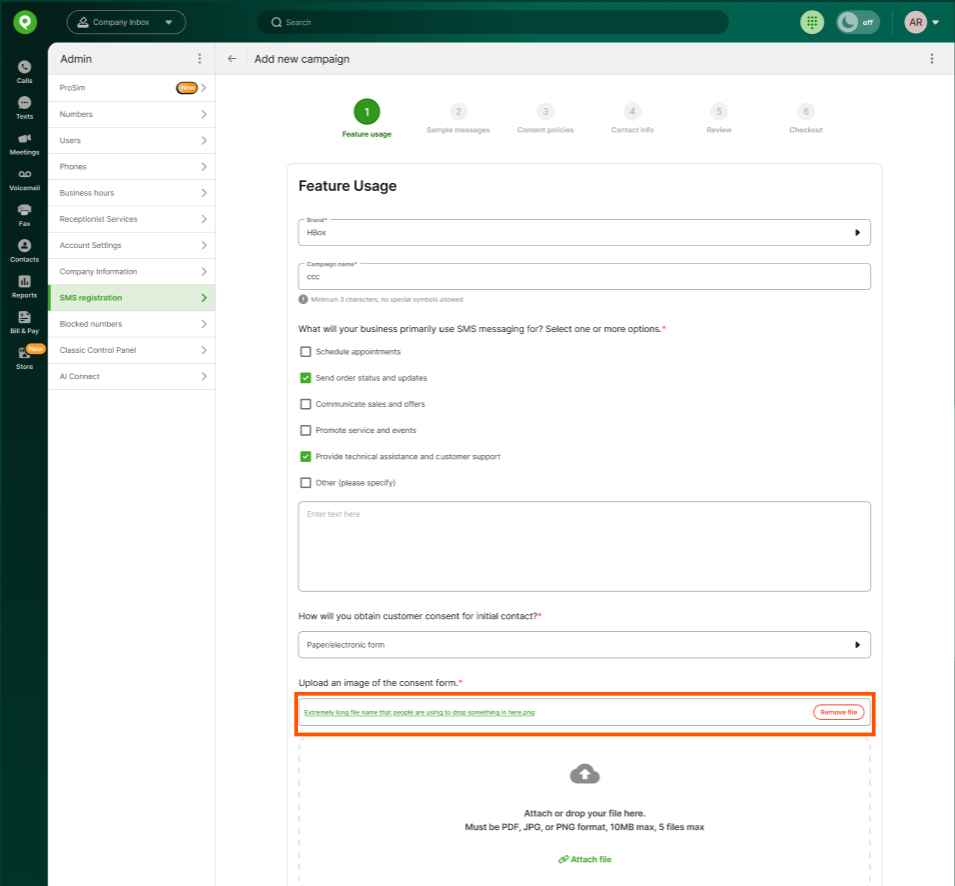The image size is (955, 886).
Task: Open the Fax section icon
Action: click(24, 215)
